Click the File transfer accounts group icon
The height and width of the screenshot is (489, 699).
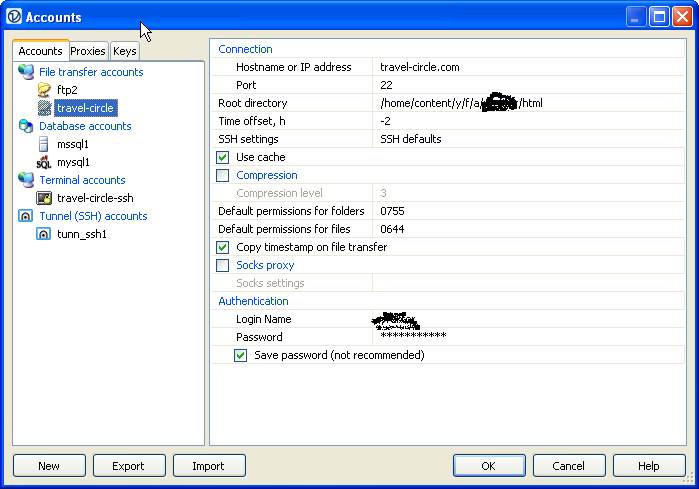click(x=26, y=72)
